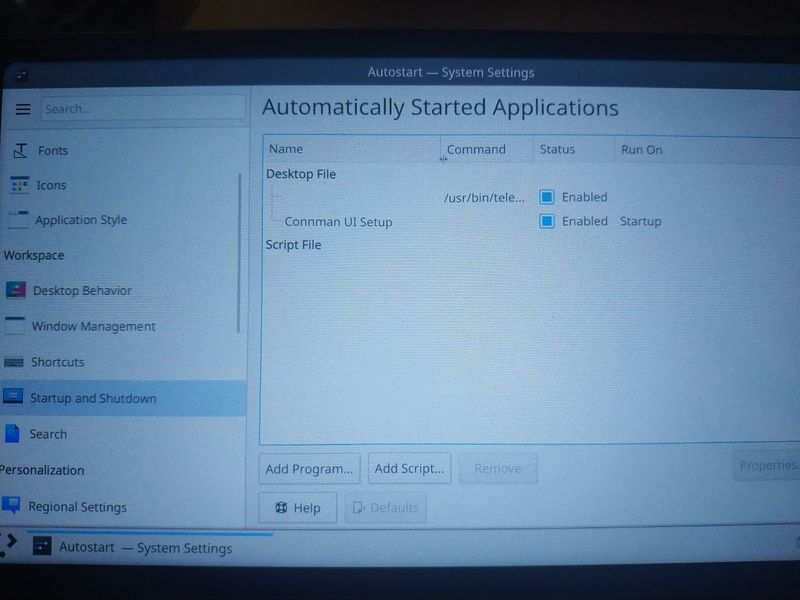Screen dimensions: 800x600
Task: Click the Fonts icon in sidebar
Action: tap(20, 150)
